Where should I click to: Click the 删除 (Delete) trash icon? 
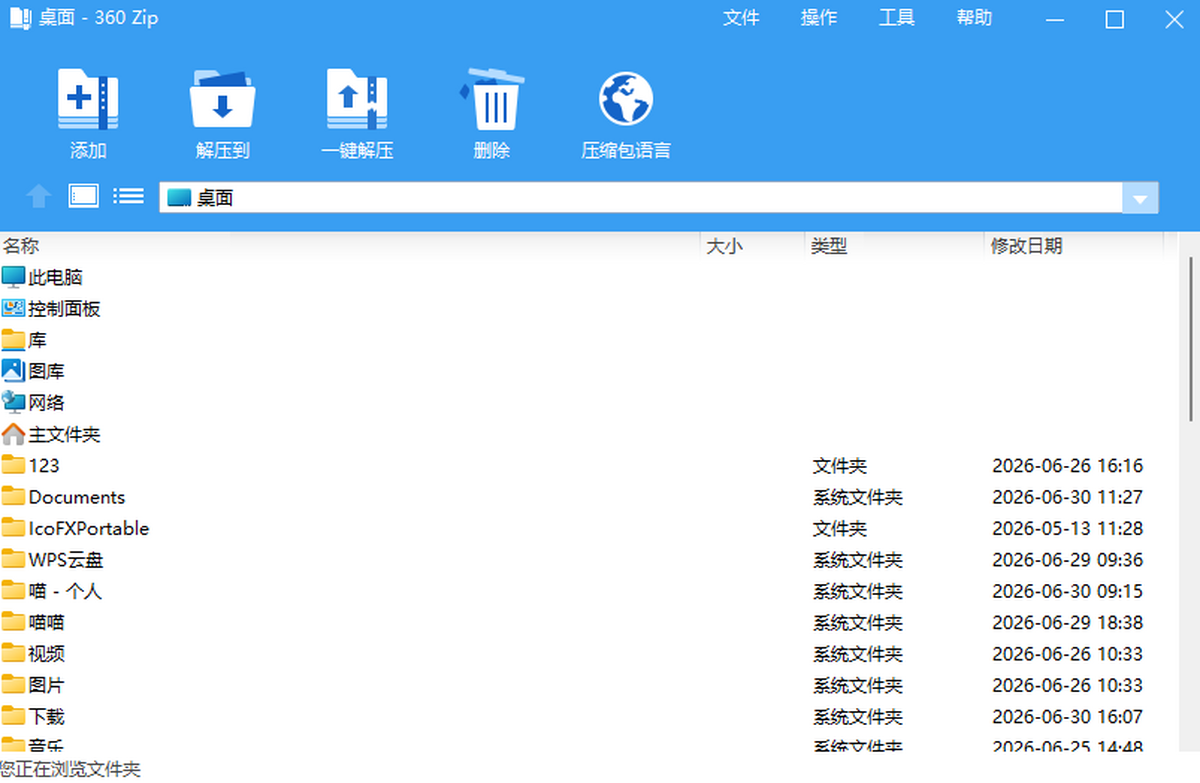492,99
